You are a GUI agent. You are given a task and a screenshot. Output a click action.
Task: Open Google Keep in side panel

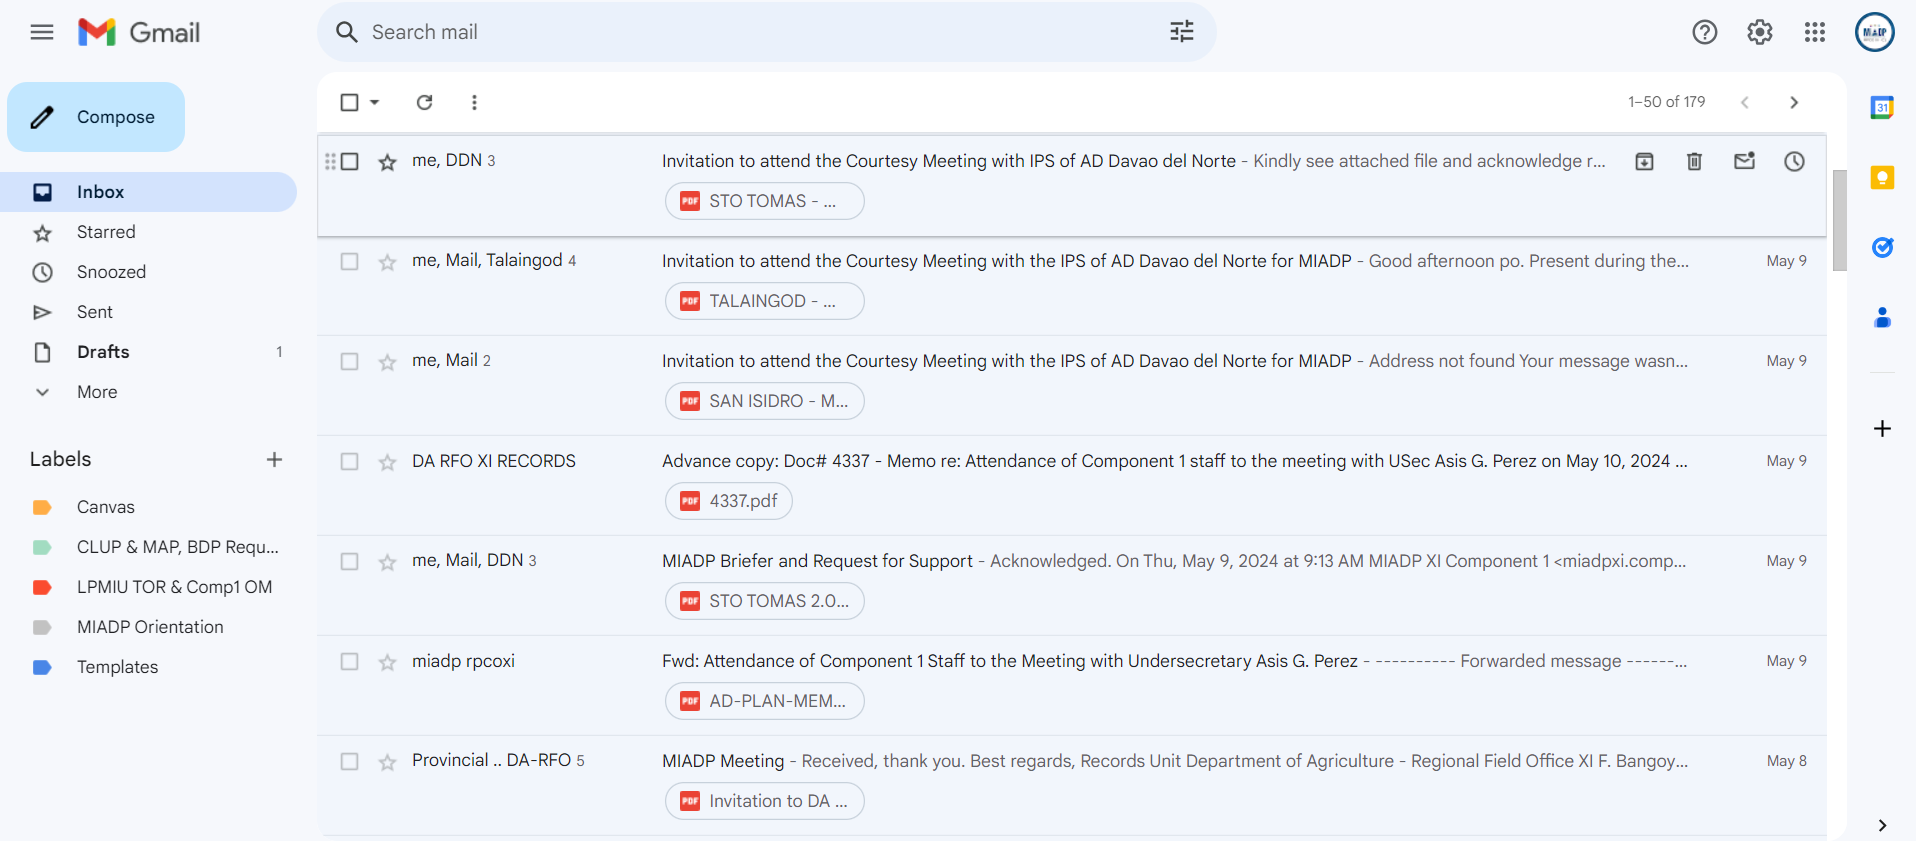point(1882,178)
